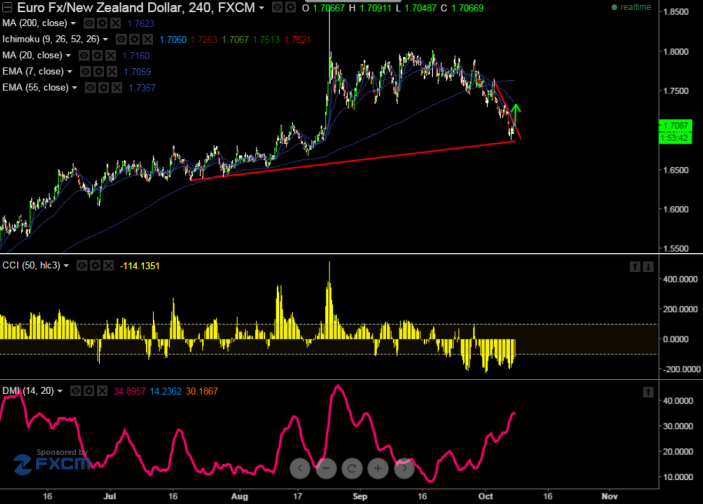The width and height of the screenshot is (703, 504).
Task: Remove the CCI (50, hlc3) indicator
Action: [108, 266]
